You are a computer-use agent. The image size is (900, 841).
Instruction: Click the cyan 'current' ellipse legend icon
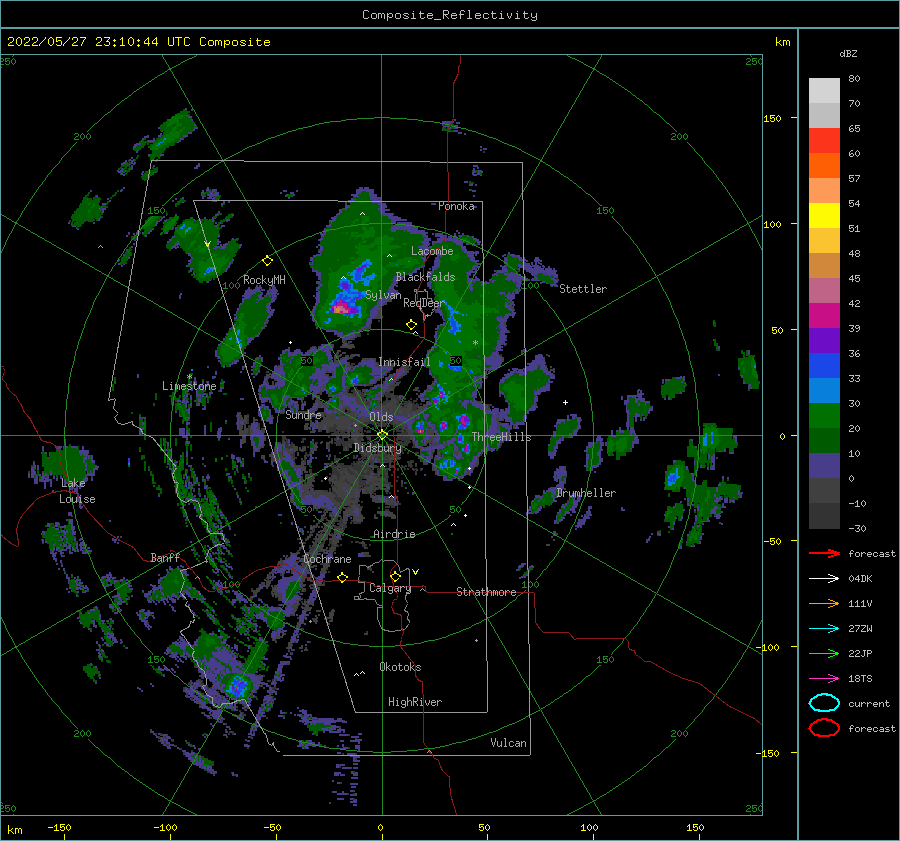824,703
